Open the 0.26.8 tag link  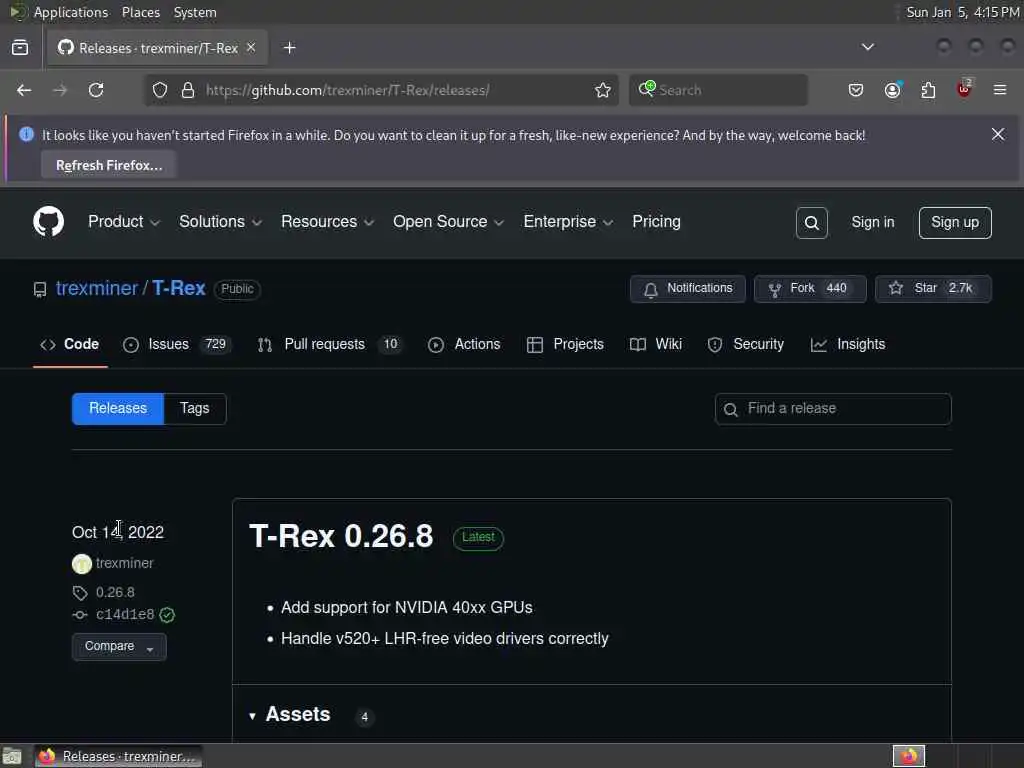(115, 592)
